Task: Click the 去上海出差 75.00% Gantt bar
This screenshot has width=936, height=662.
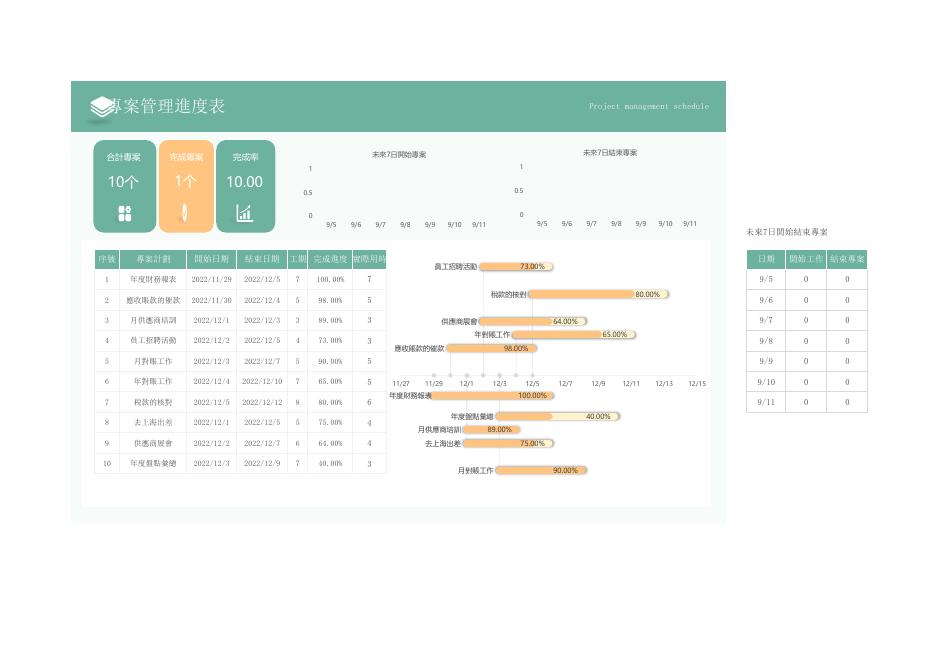Action: 509,444
